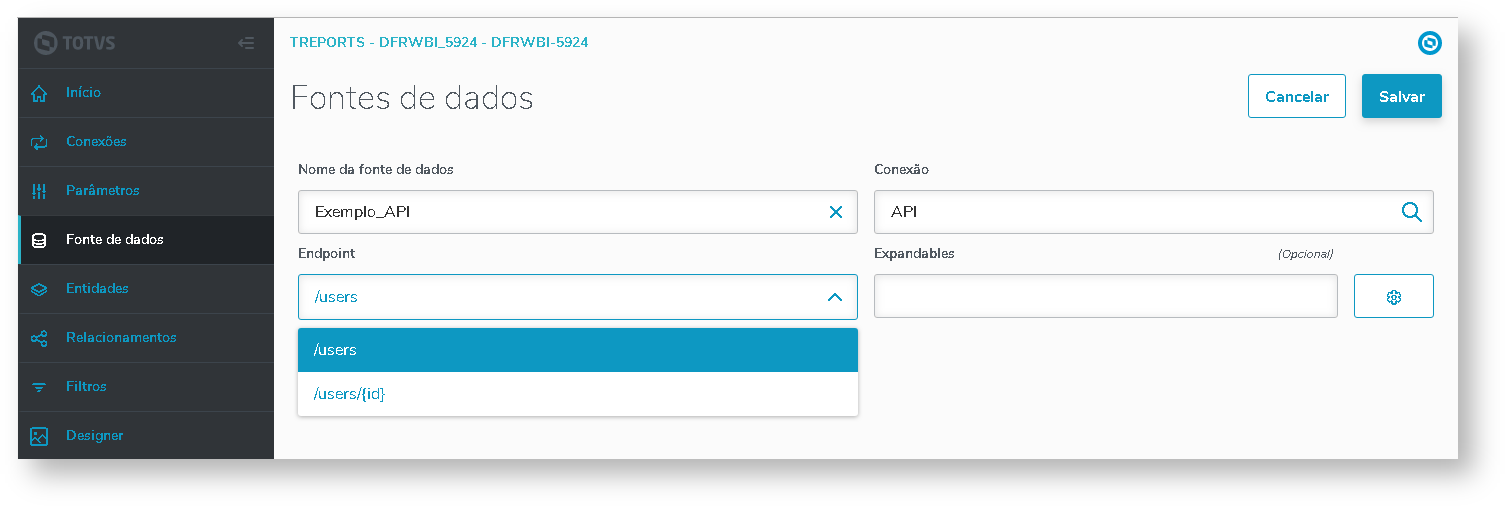Focus the Expandables input field
Image resolution: width=1506 pixels, height=507 pixels.
[x=1105, y=297]
